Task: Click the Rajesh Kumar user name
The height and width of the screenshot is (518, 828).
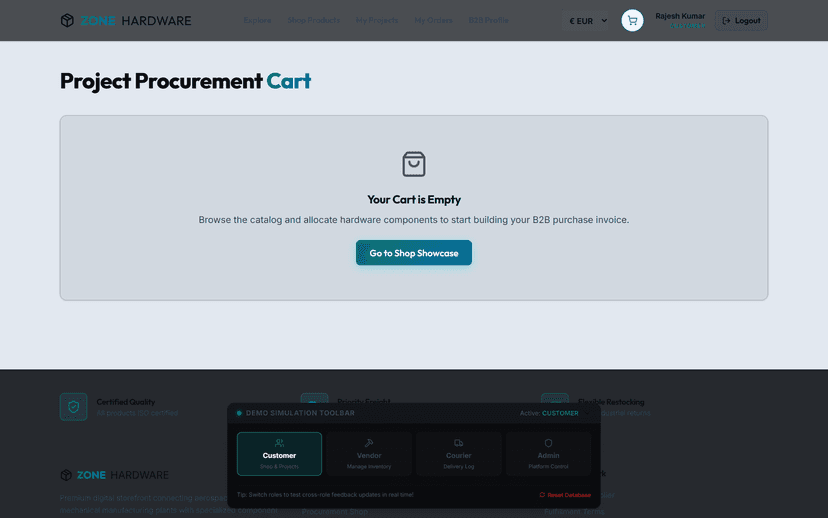Action: point(680,16)
